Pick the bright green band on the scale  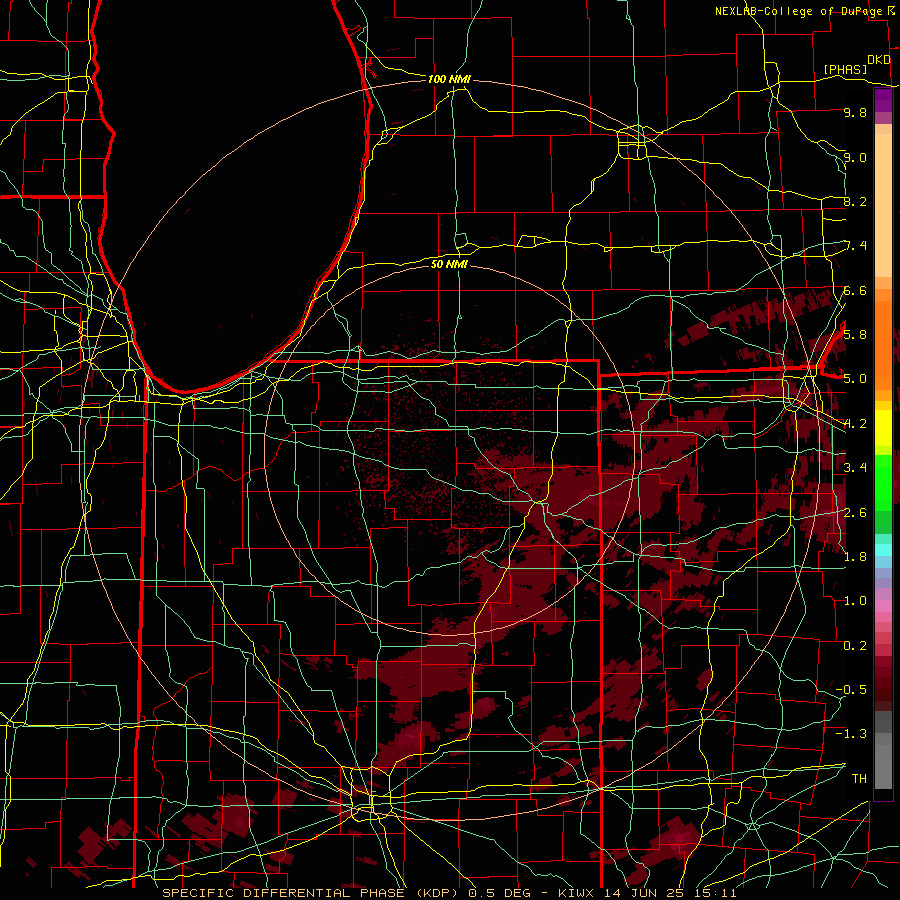point(883,482)
